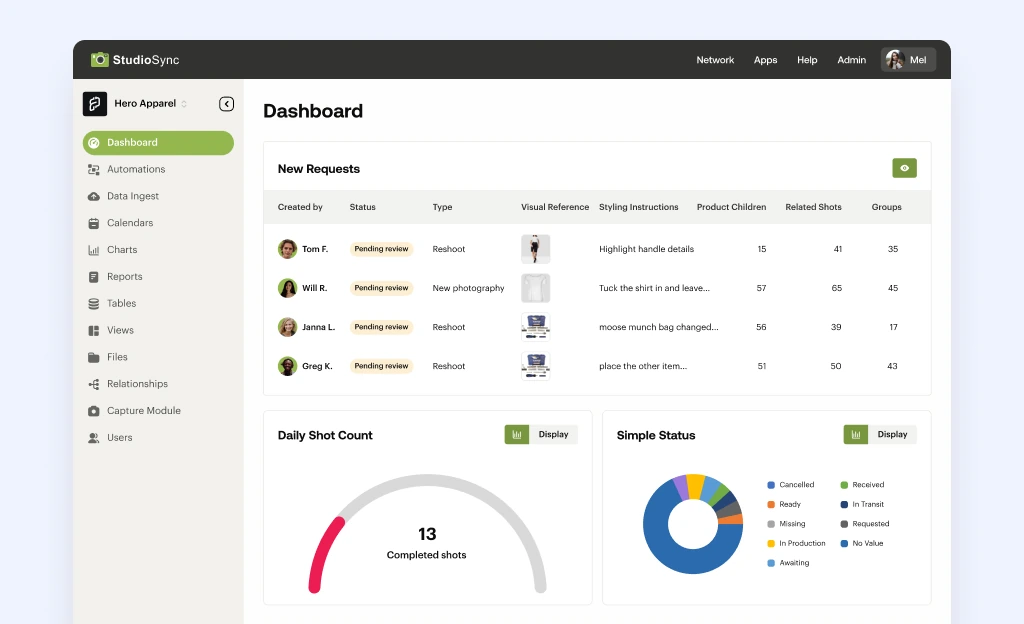1024x624 pixels.
Task: Open Tom F.'s visual reference thumbnail
Action: [536, 249]
